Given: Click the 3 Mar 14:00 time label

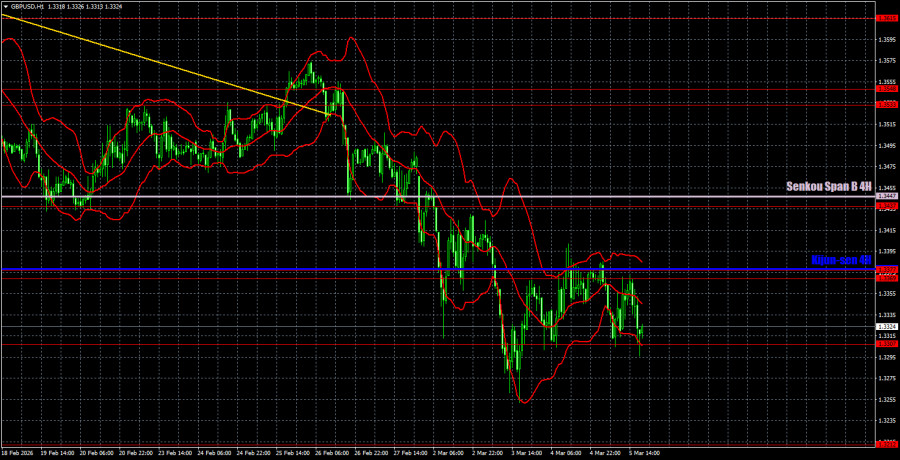Looking at the screenshot, I should [527, 453].
